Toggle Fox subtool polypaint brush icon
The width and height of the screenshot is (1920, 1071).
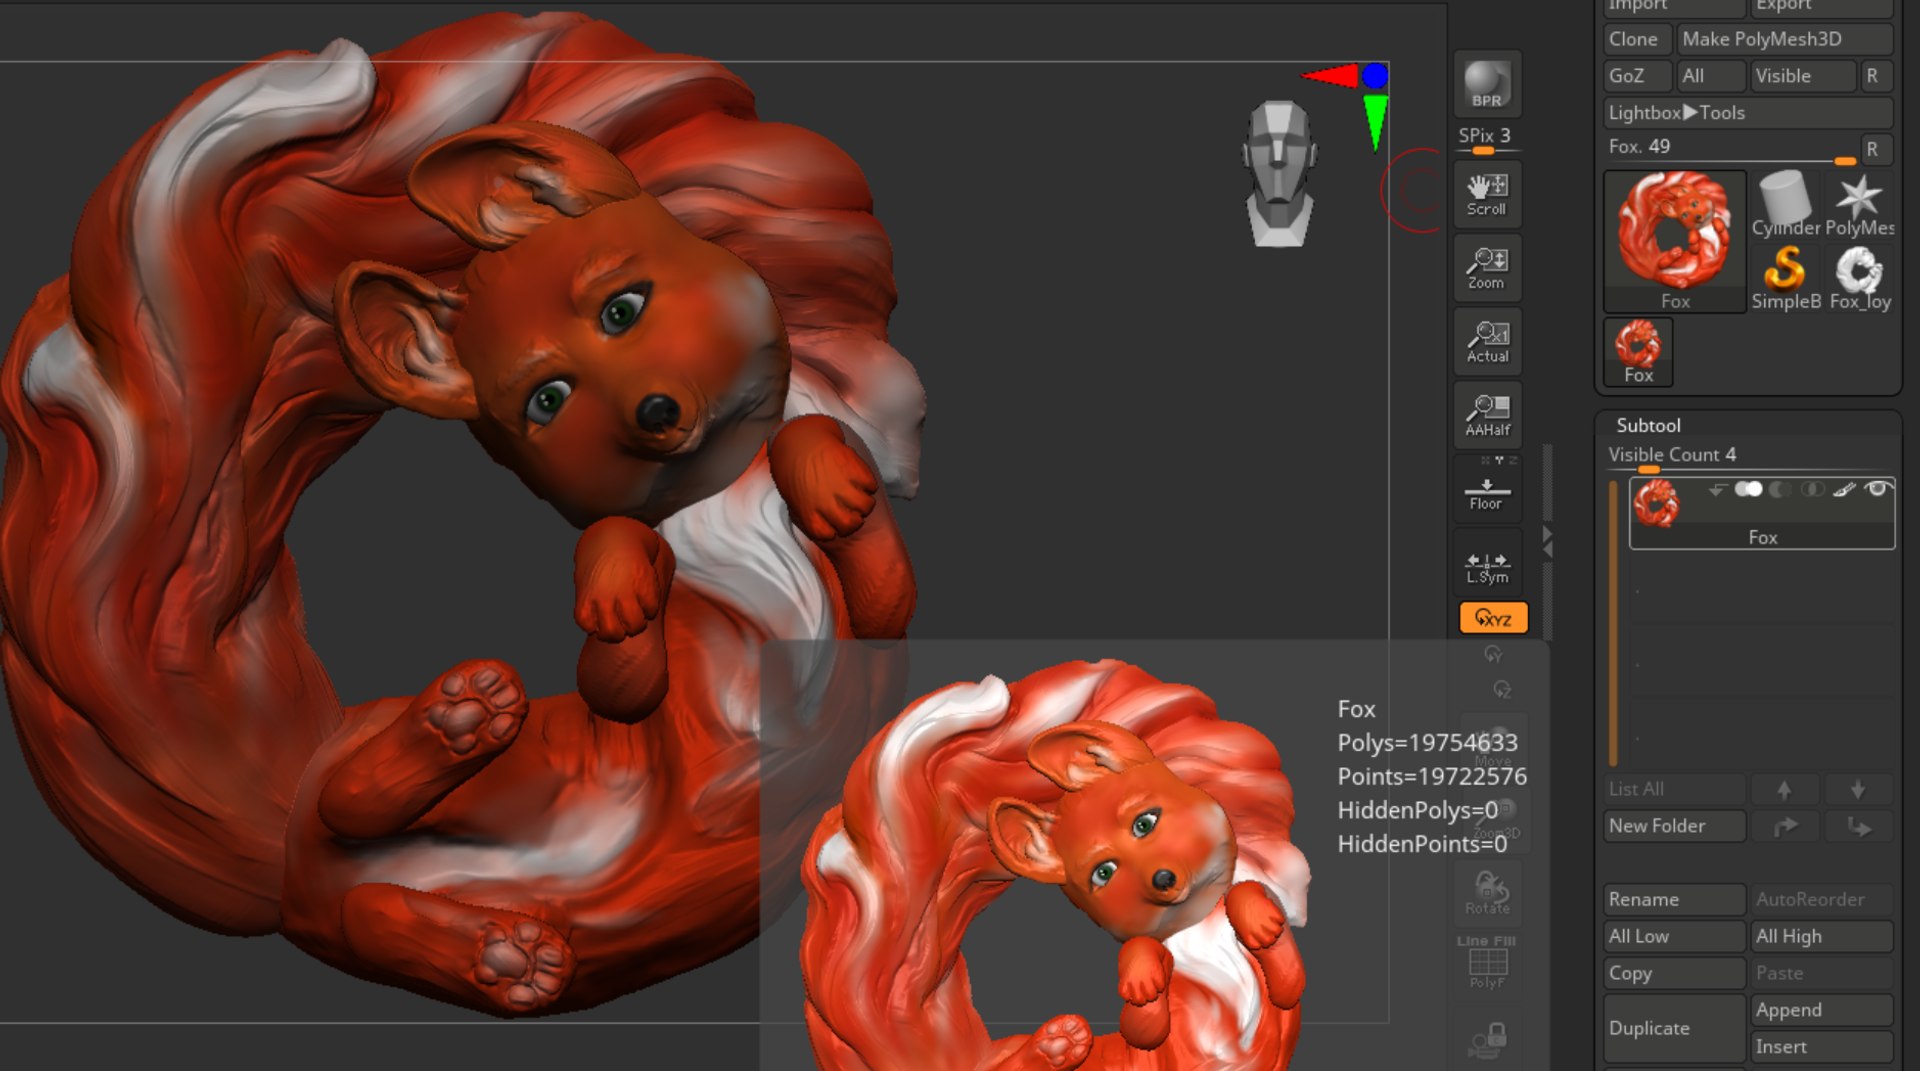pos(1844,489)
